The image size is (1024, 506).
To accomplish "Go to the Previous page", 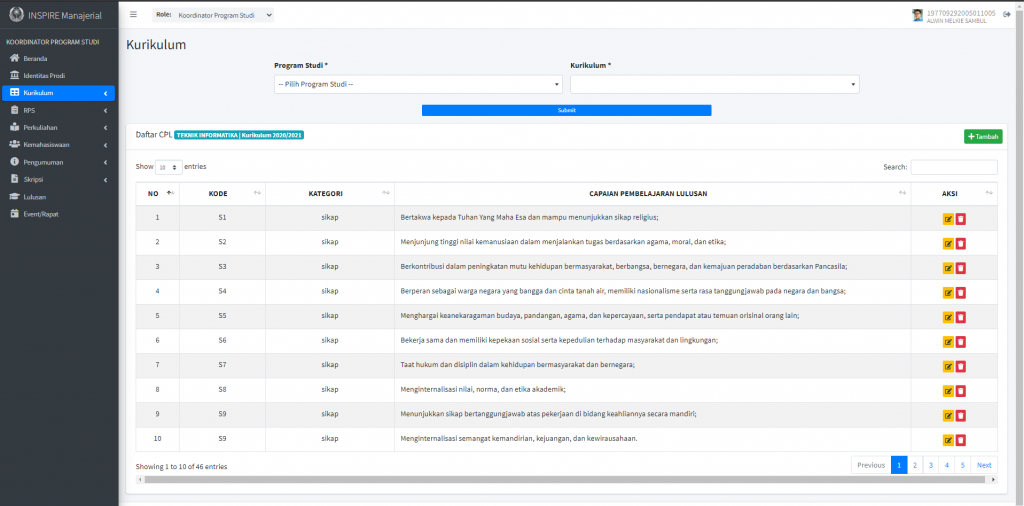I will [x=871, y=465].
